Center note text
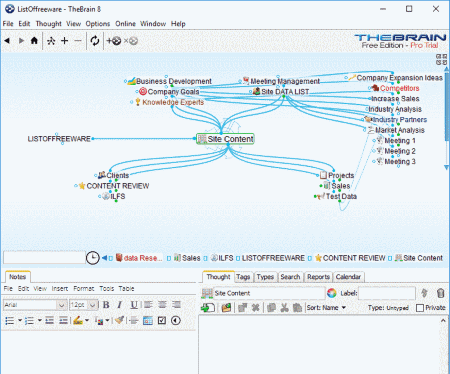The image size is (450, 374). [162, 304]
